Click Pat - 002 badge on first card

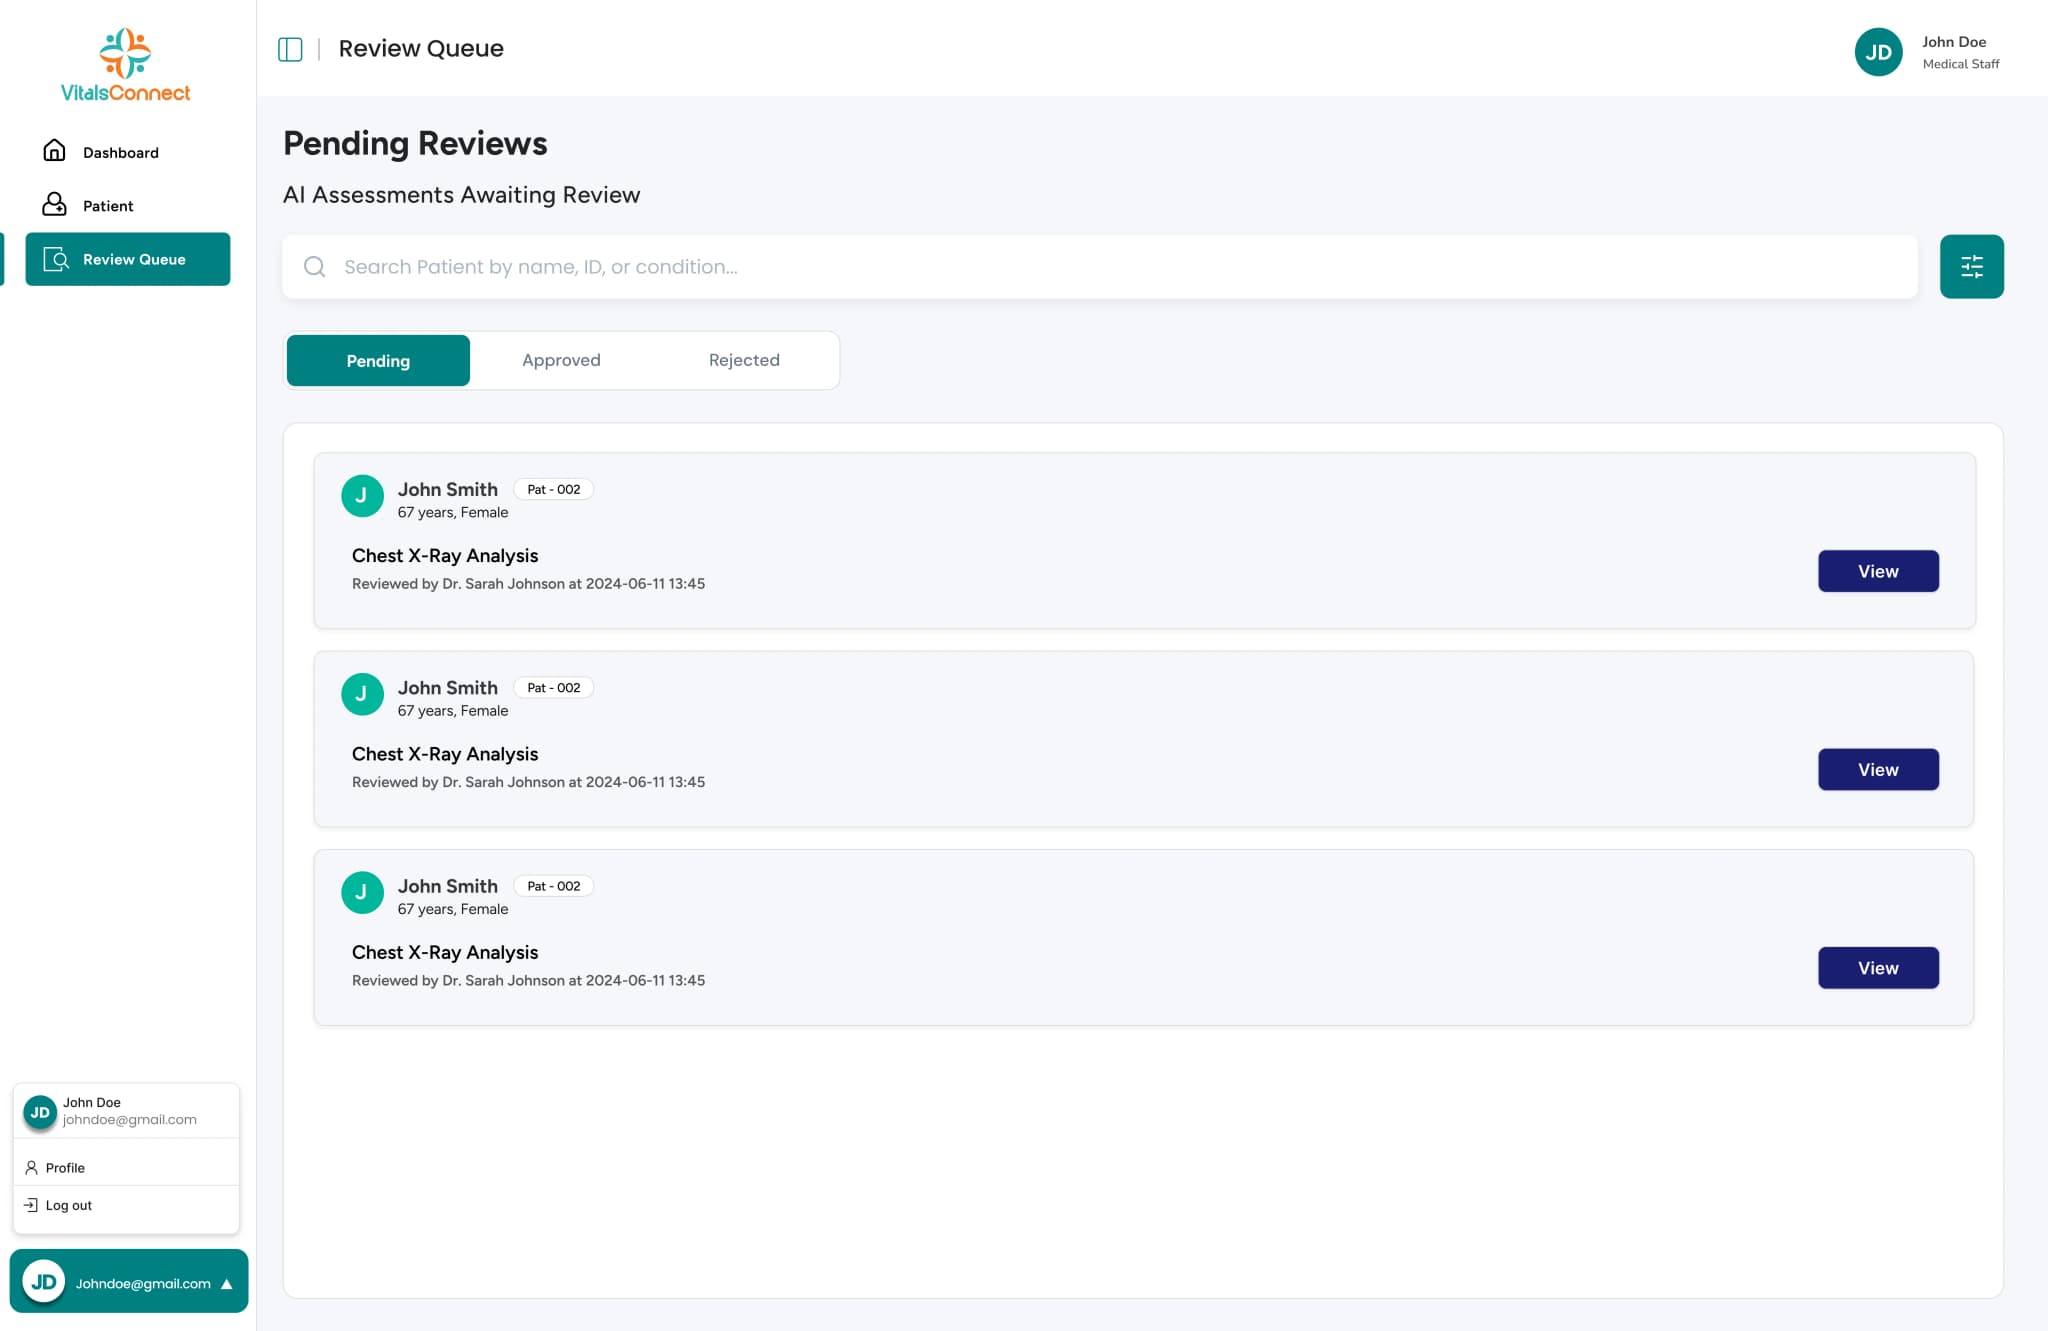point(553,489)
